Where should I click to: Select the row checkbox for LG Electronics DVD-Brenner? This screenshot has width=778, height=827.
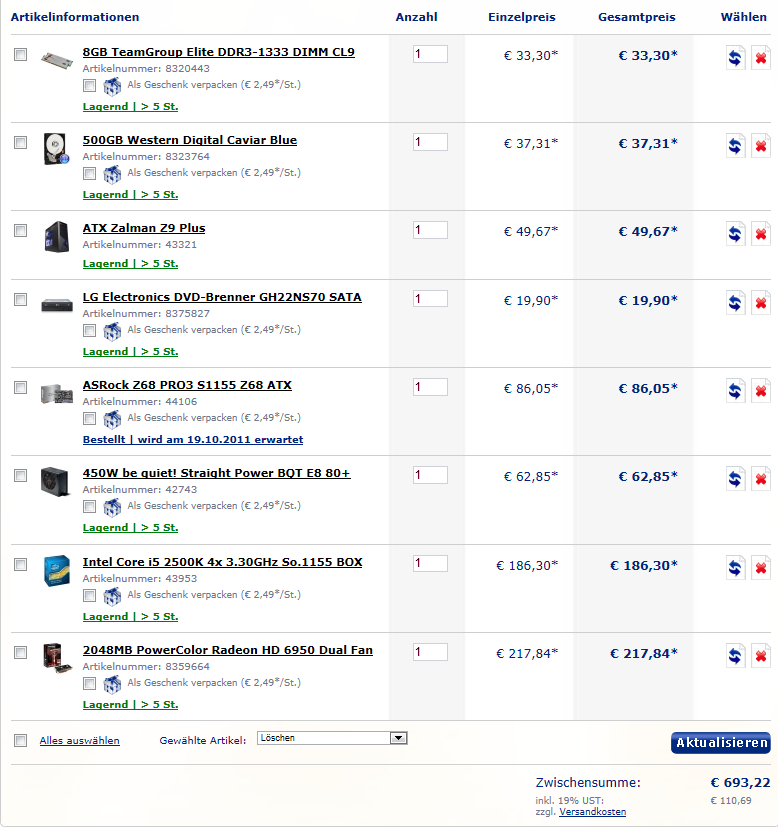[20, 299]
